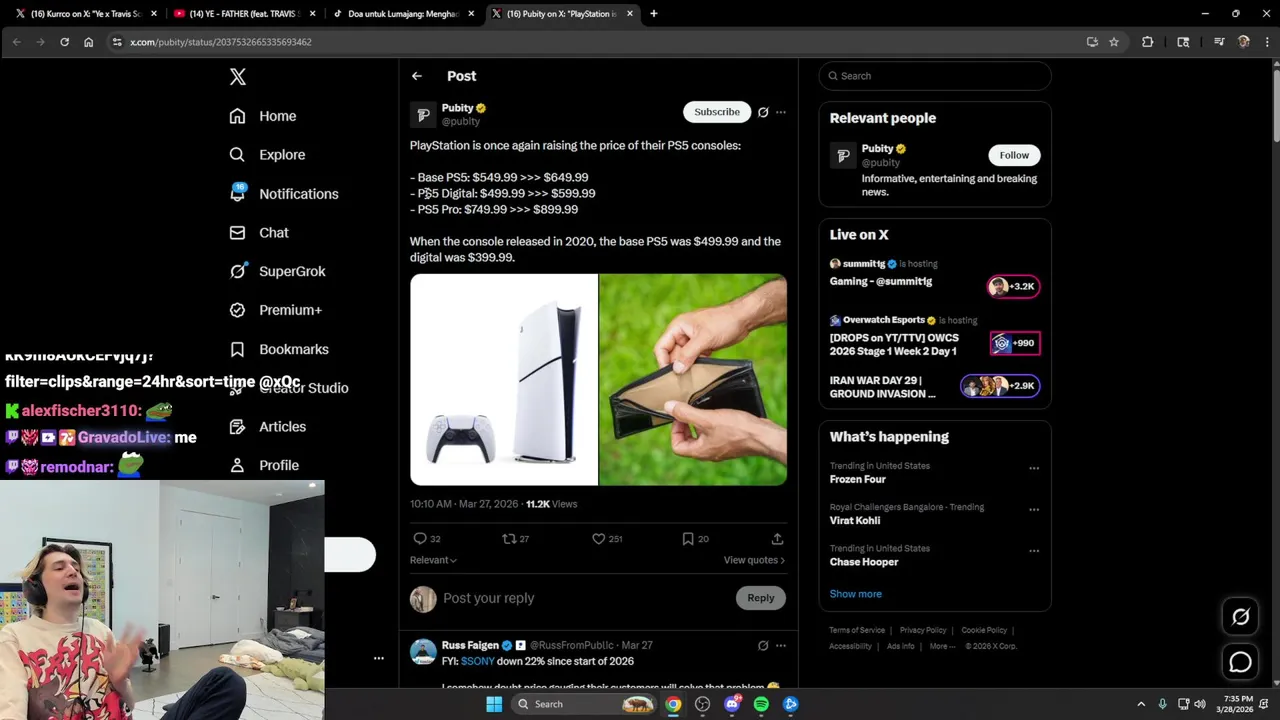Screen dimensions: 1280x720
Task: Follow Pubity in Relevant people
Action: pyautogui.click(x=1014, y=155)
